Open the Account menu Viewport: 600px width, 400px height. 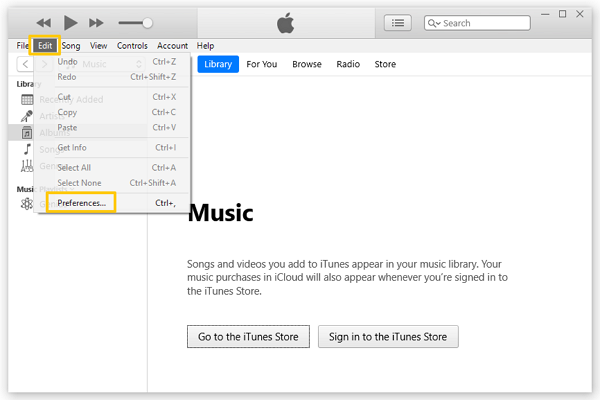172,46
